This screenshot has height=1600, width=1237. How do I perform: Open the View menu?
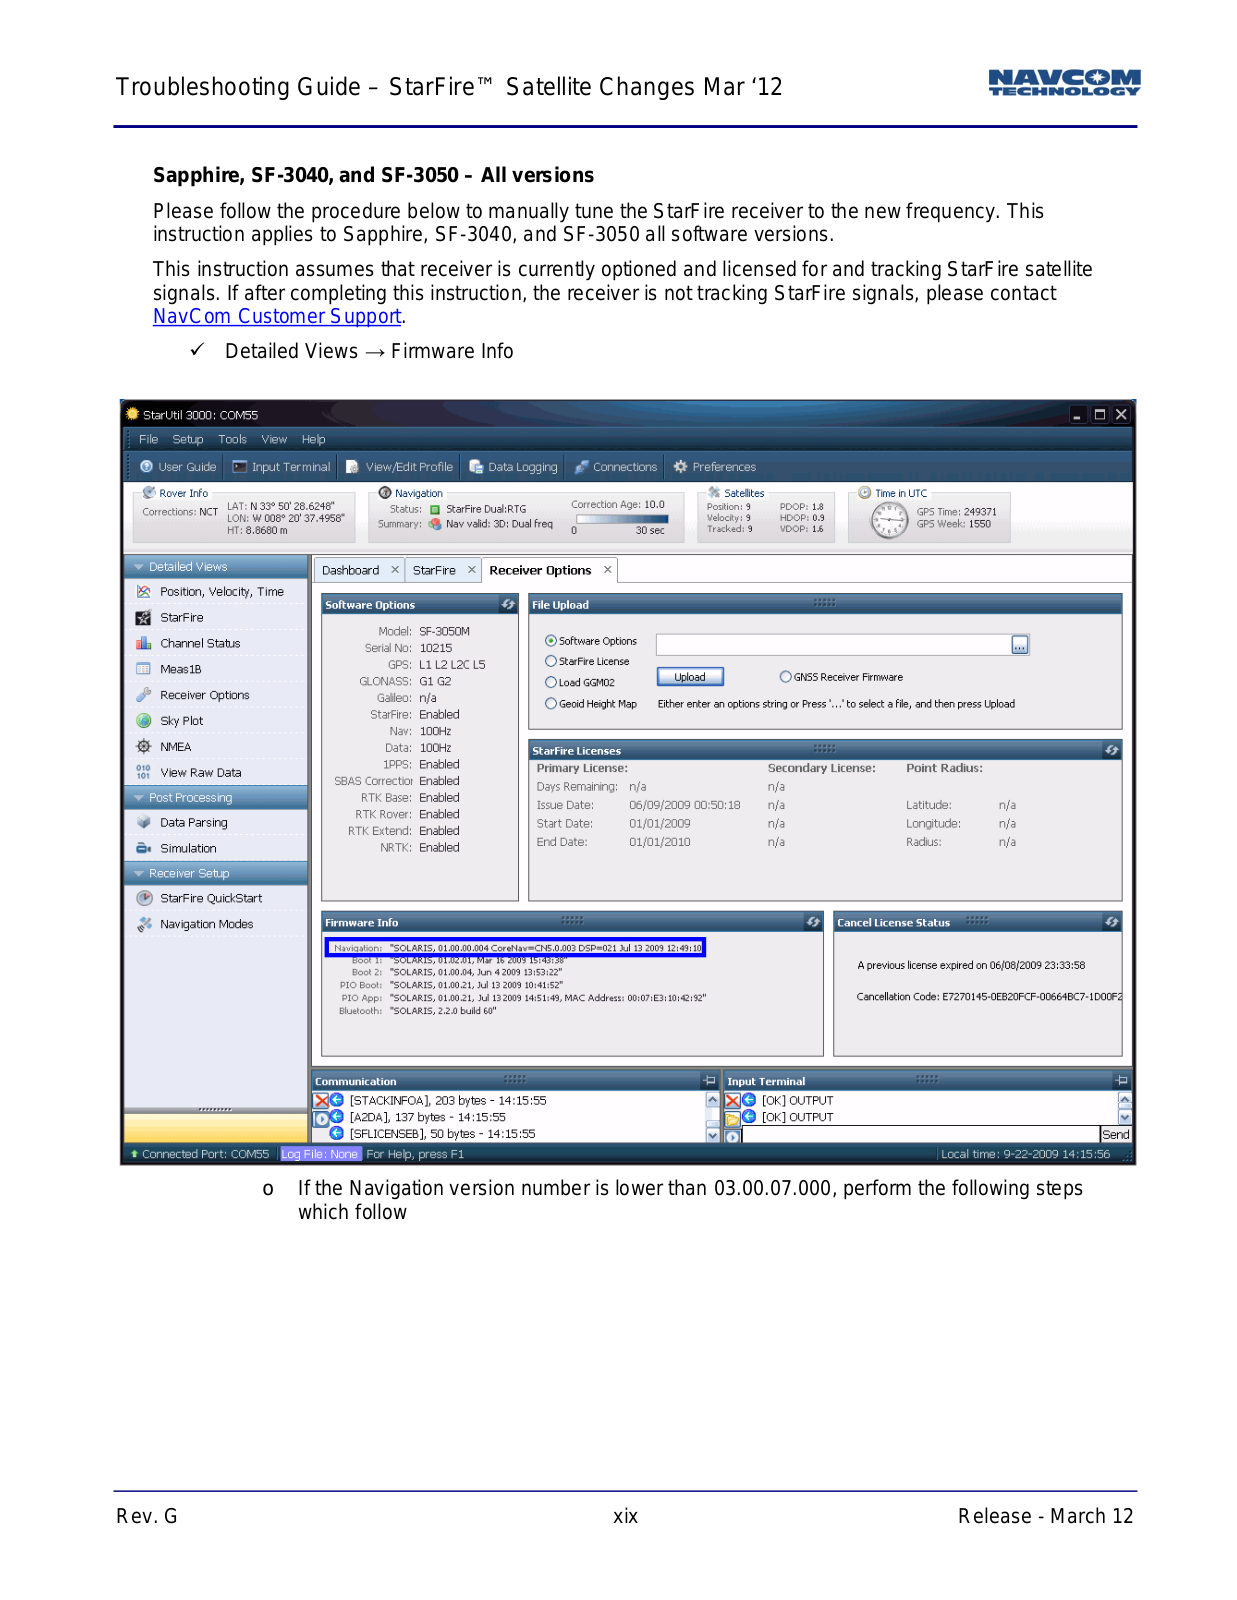tap(274, 439)
